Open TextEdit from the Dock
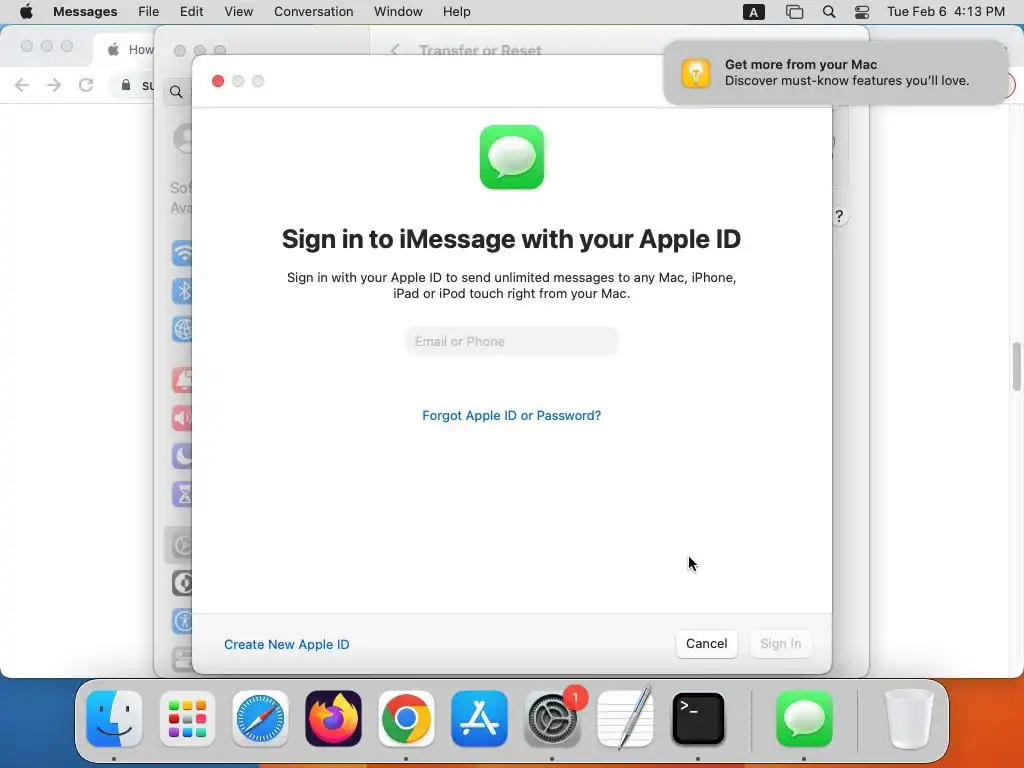The height and width of the screenshot is (768, 1024). [x=626, y=718]
